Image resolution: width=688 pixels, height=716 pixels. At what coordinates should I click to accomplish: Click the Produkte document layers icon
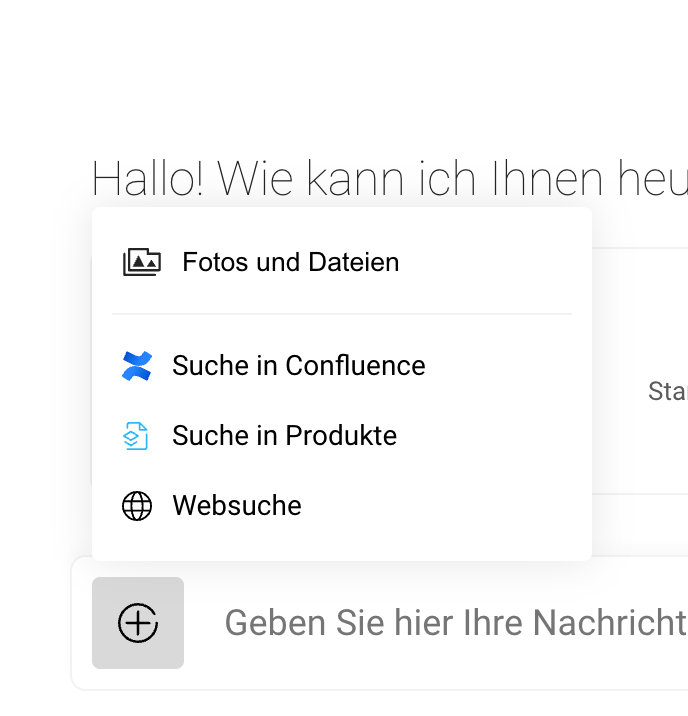136,436
